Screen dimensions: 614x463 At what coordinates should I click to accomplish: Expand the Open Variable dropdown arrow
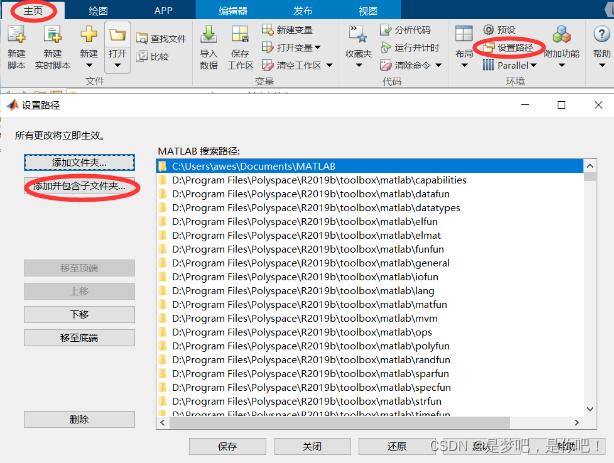click(318, 47)
